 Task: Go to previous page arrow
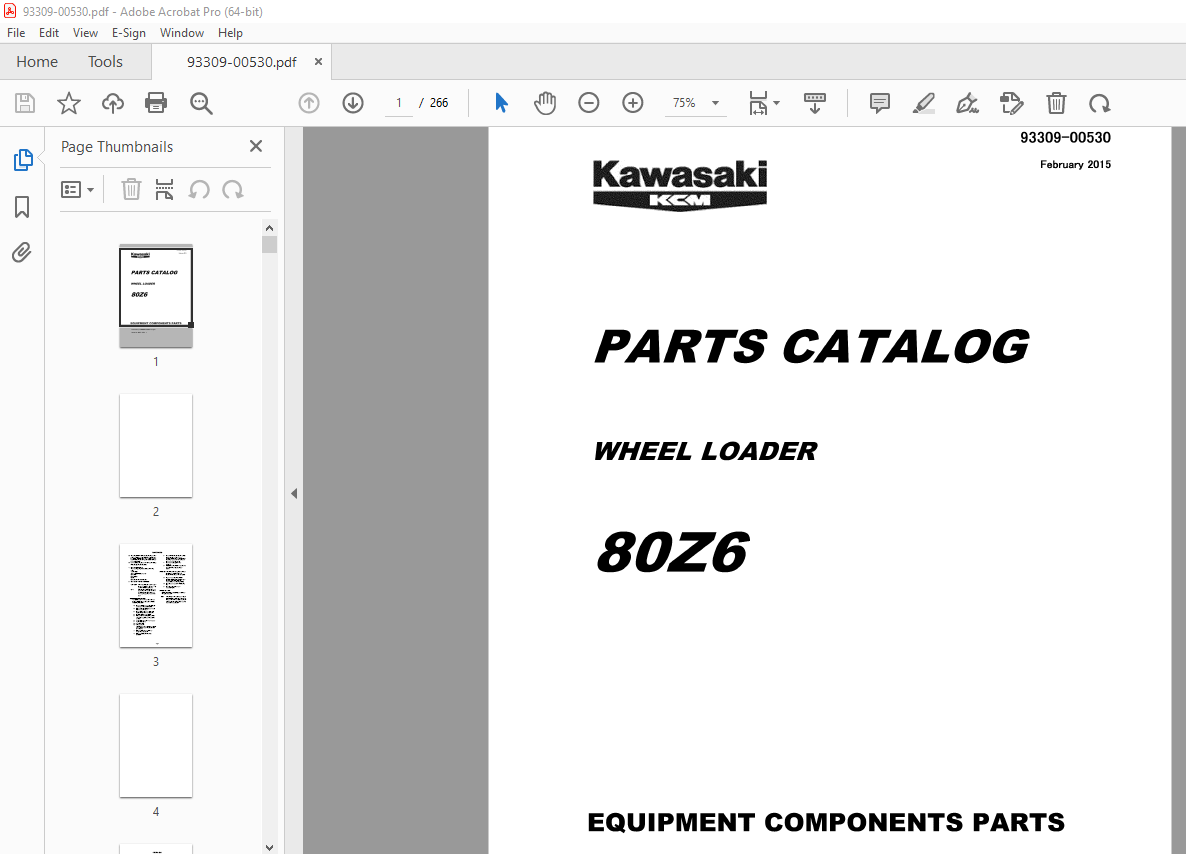[x=309, y=103]
